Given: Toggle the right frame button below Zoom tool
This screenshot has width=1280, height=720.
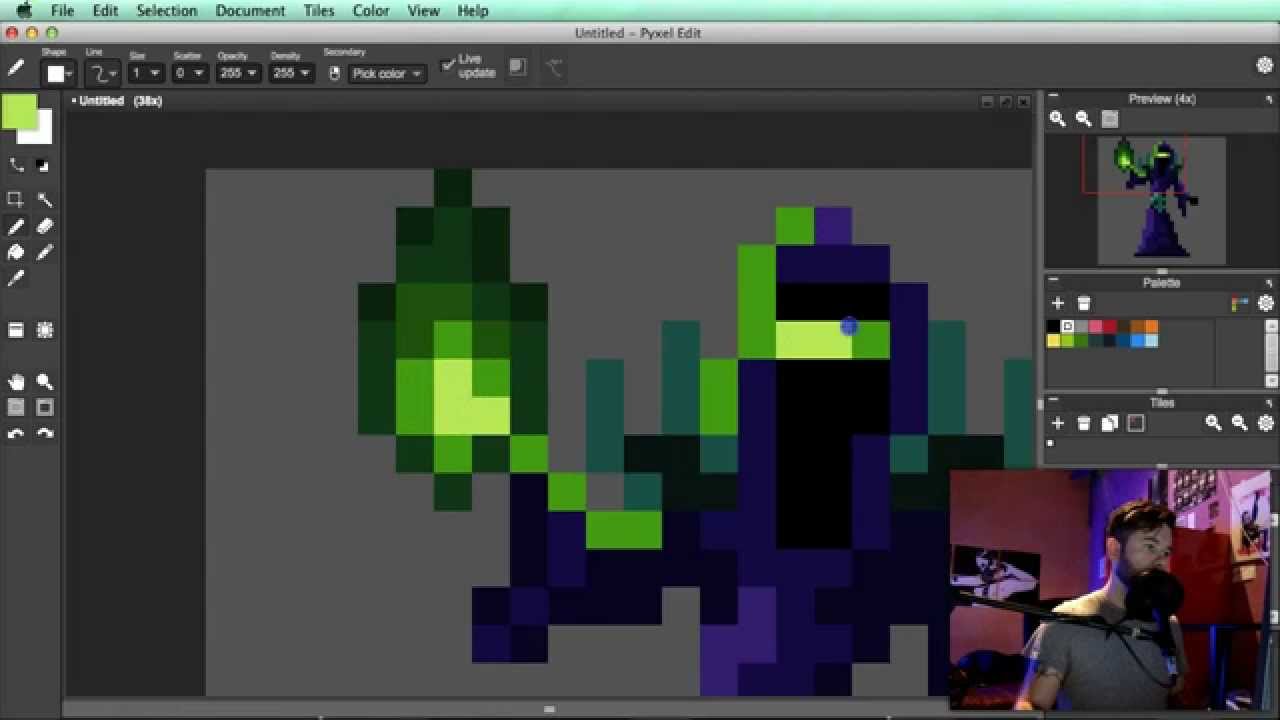Looking at the screenshot, I should click(x=45, y=408).
